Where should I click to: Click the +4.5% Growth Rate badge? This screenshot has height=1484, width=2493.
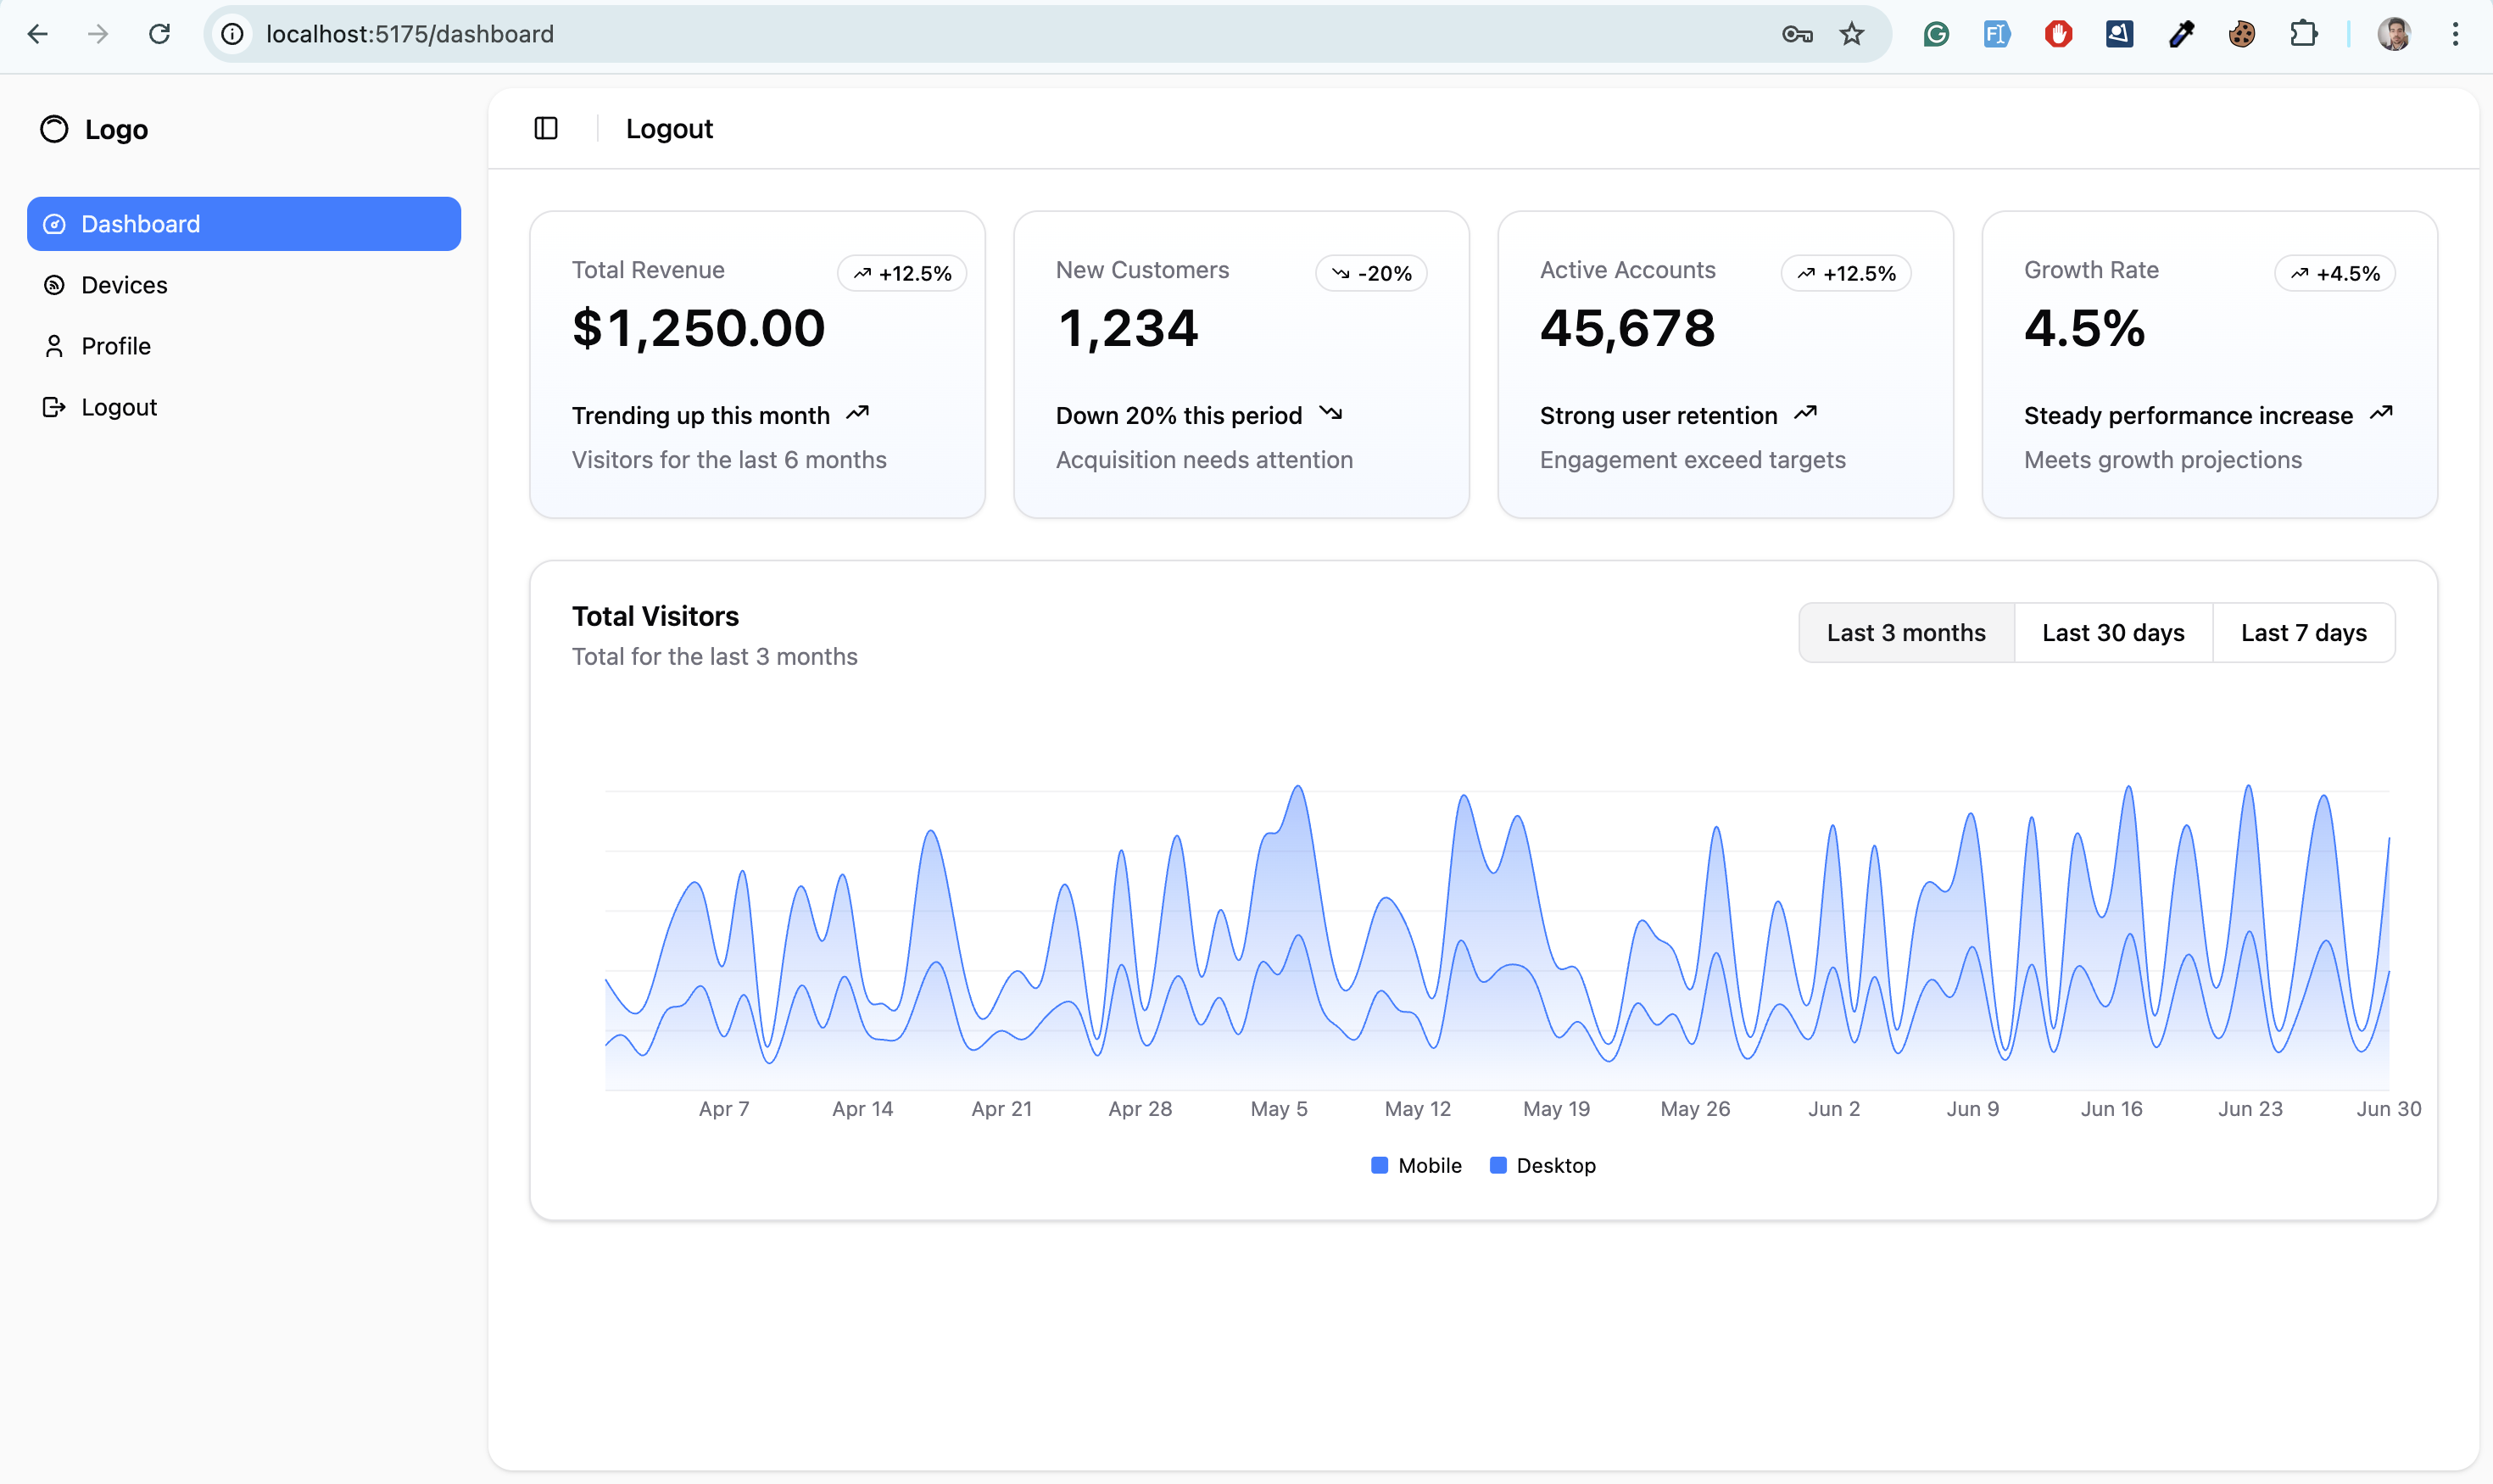pos(2334,273)
